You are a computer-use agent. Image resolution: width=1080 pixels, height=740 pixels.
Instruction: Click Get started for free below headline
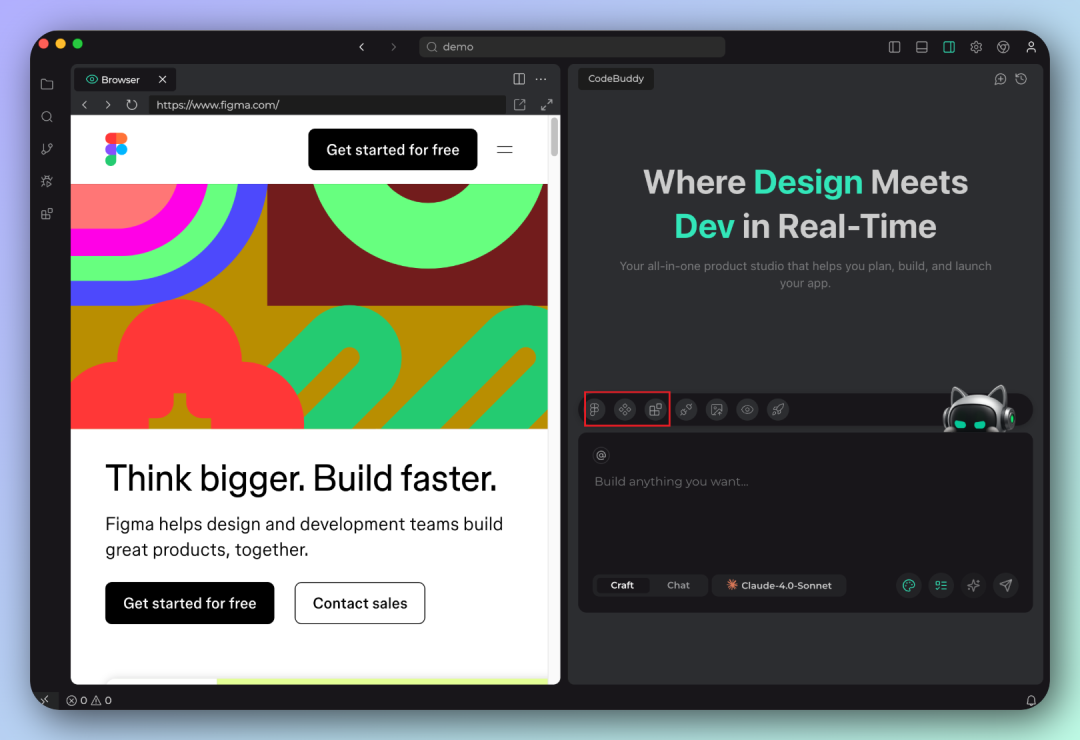[x=189, y=604]
